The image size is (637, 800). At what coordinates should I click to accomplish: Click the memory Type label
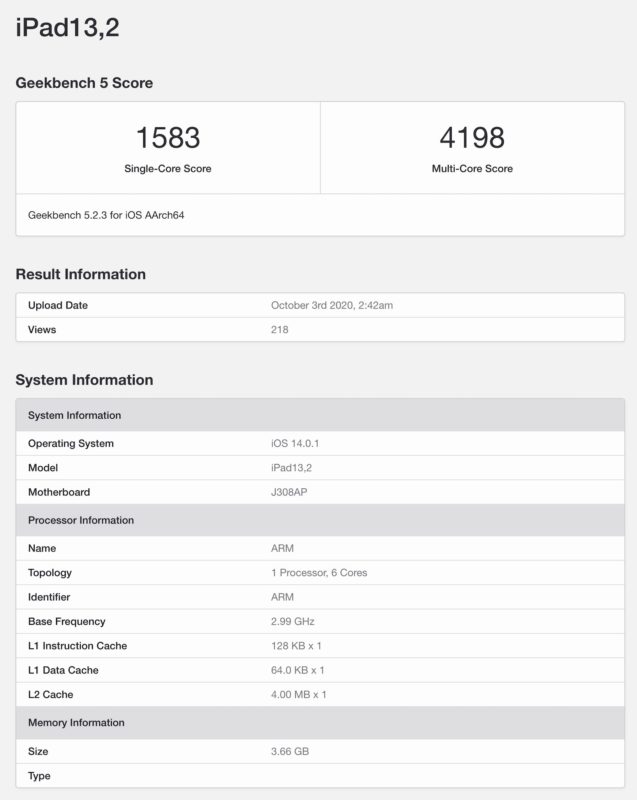39,776
